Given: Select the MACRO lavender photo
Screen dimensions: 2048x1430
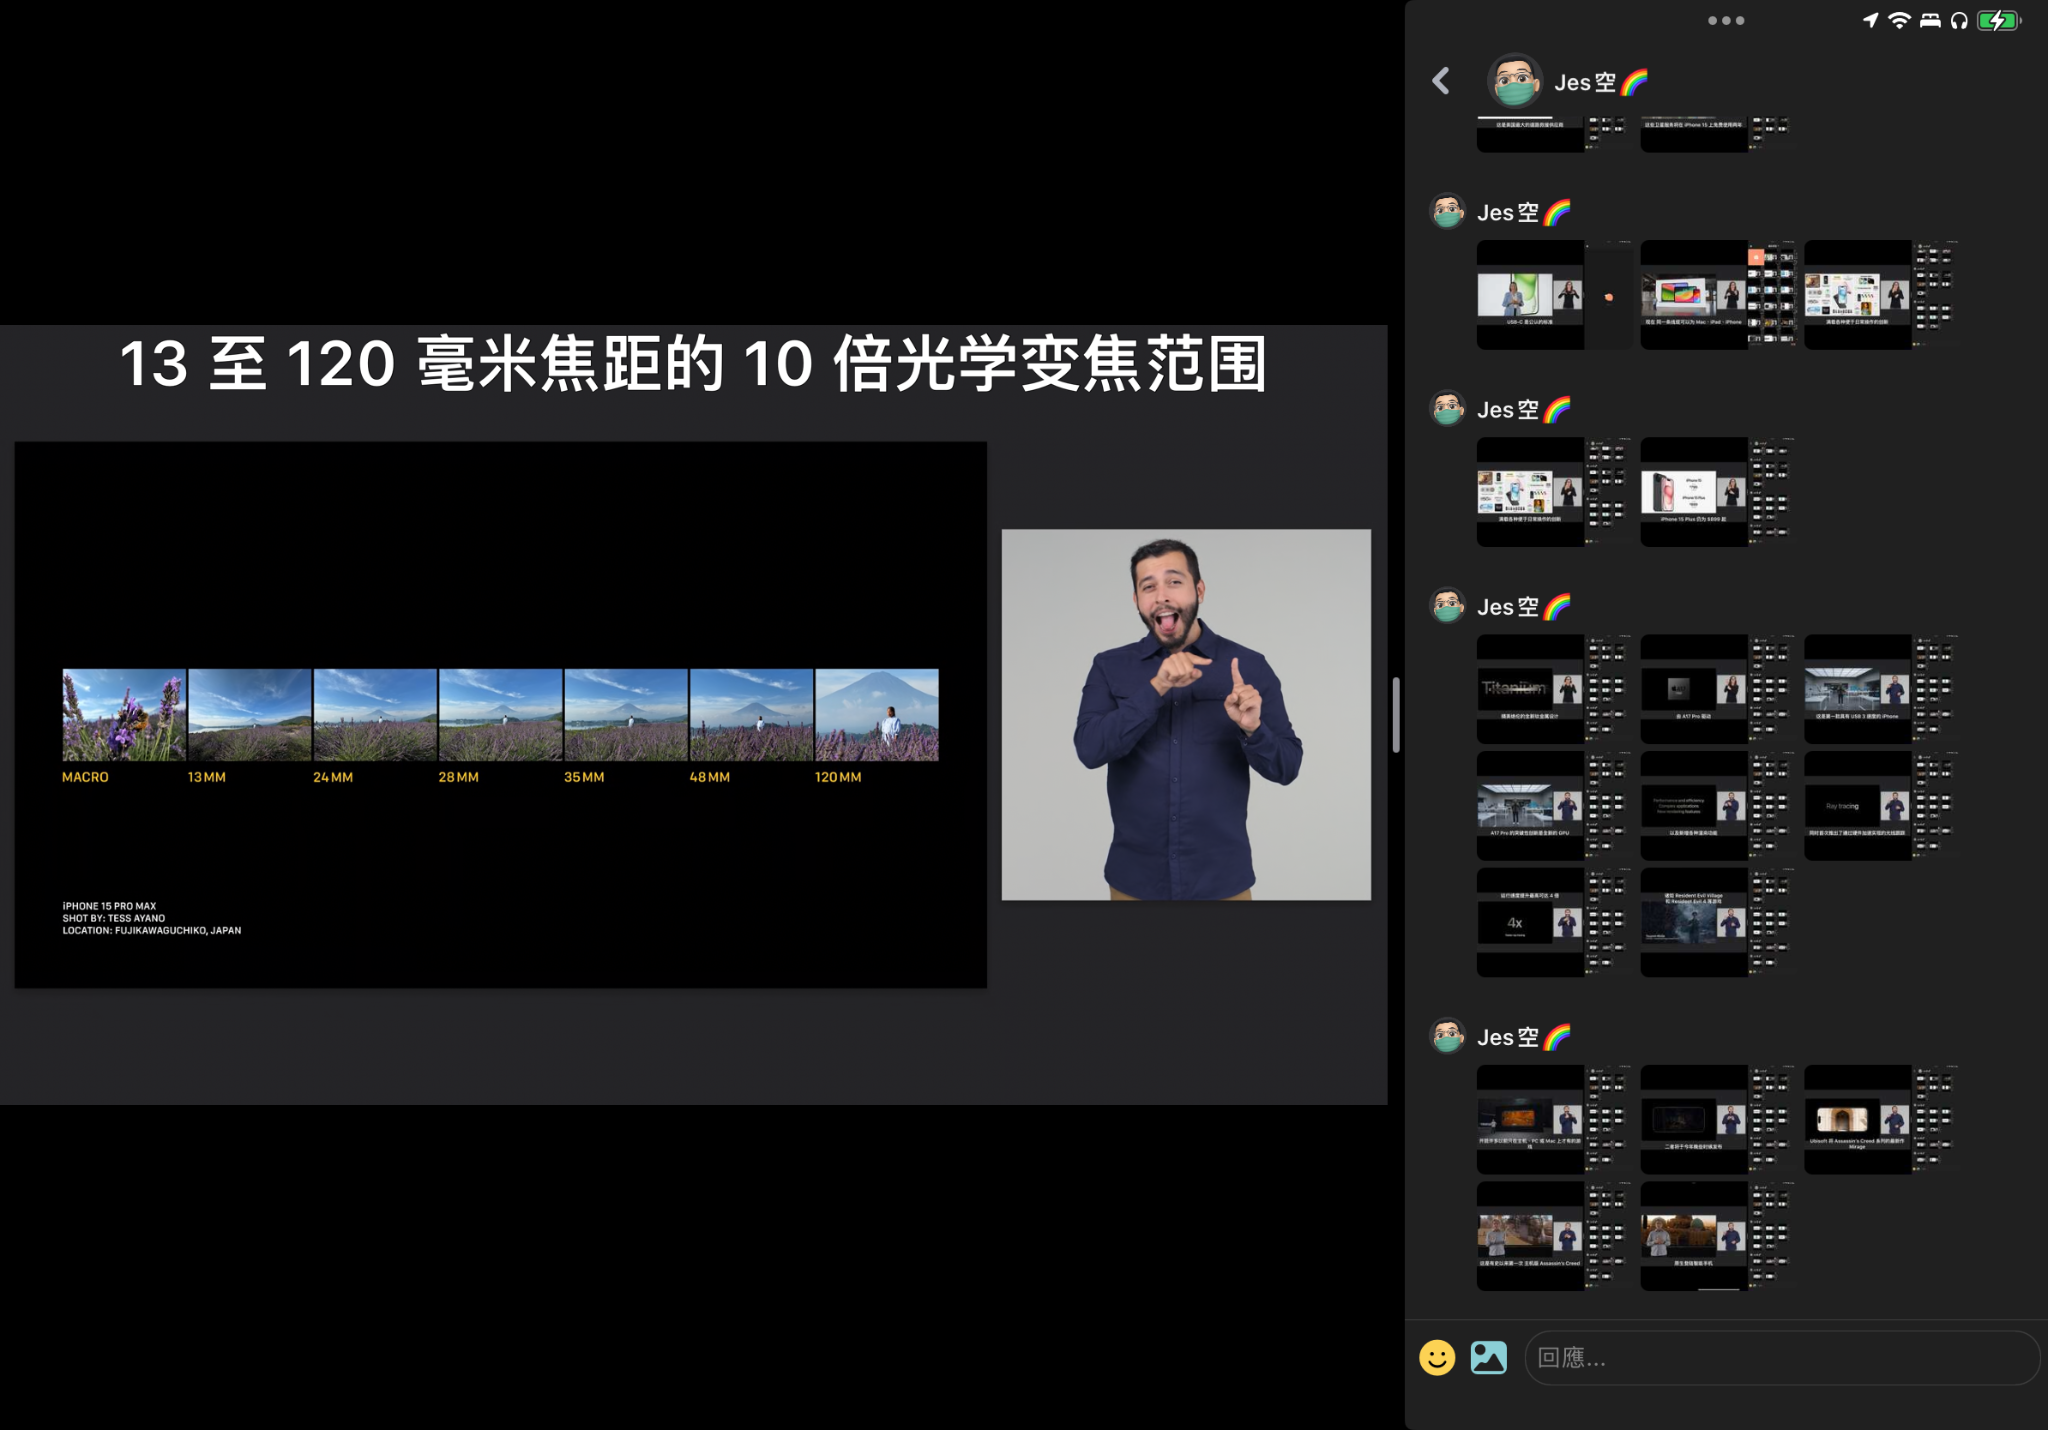Looking at the screenshot, I should tap(124, 715).
